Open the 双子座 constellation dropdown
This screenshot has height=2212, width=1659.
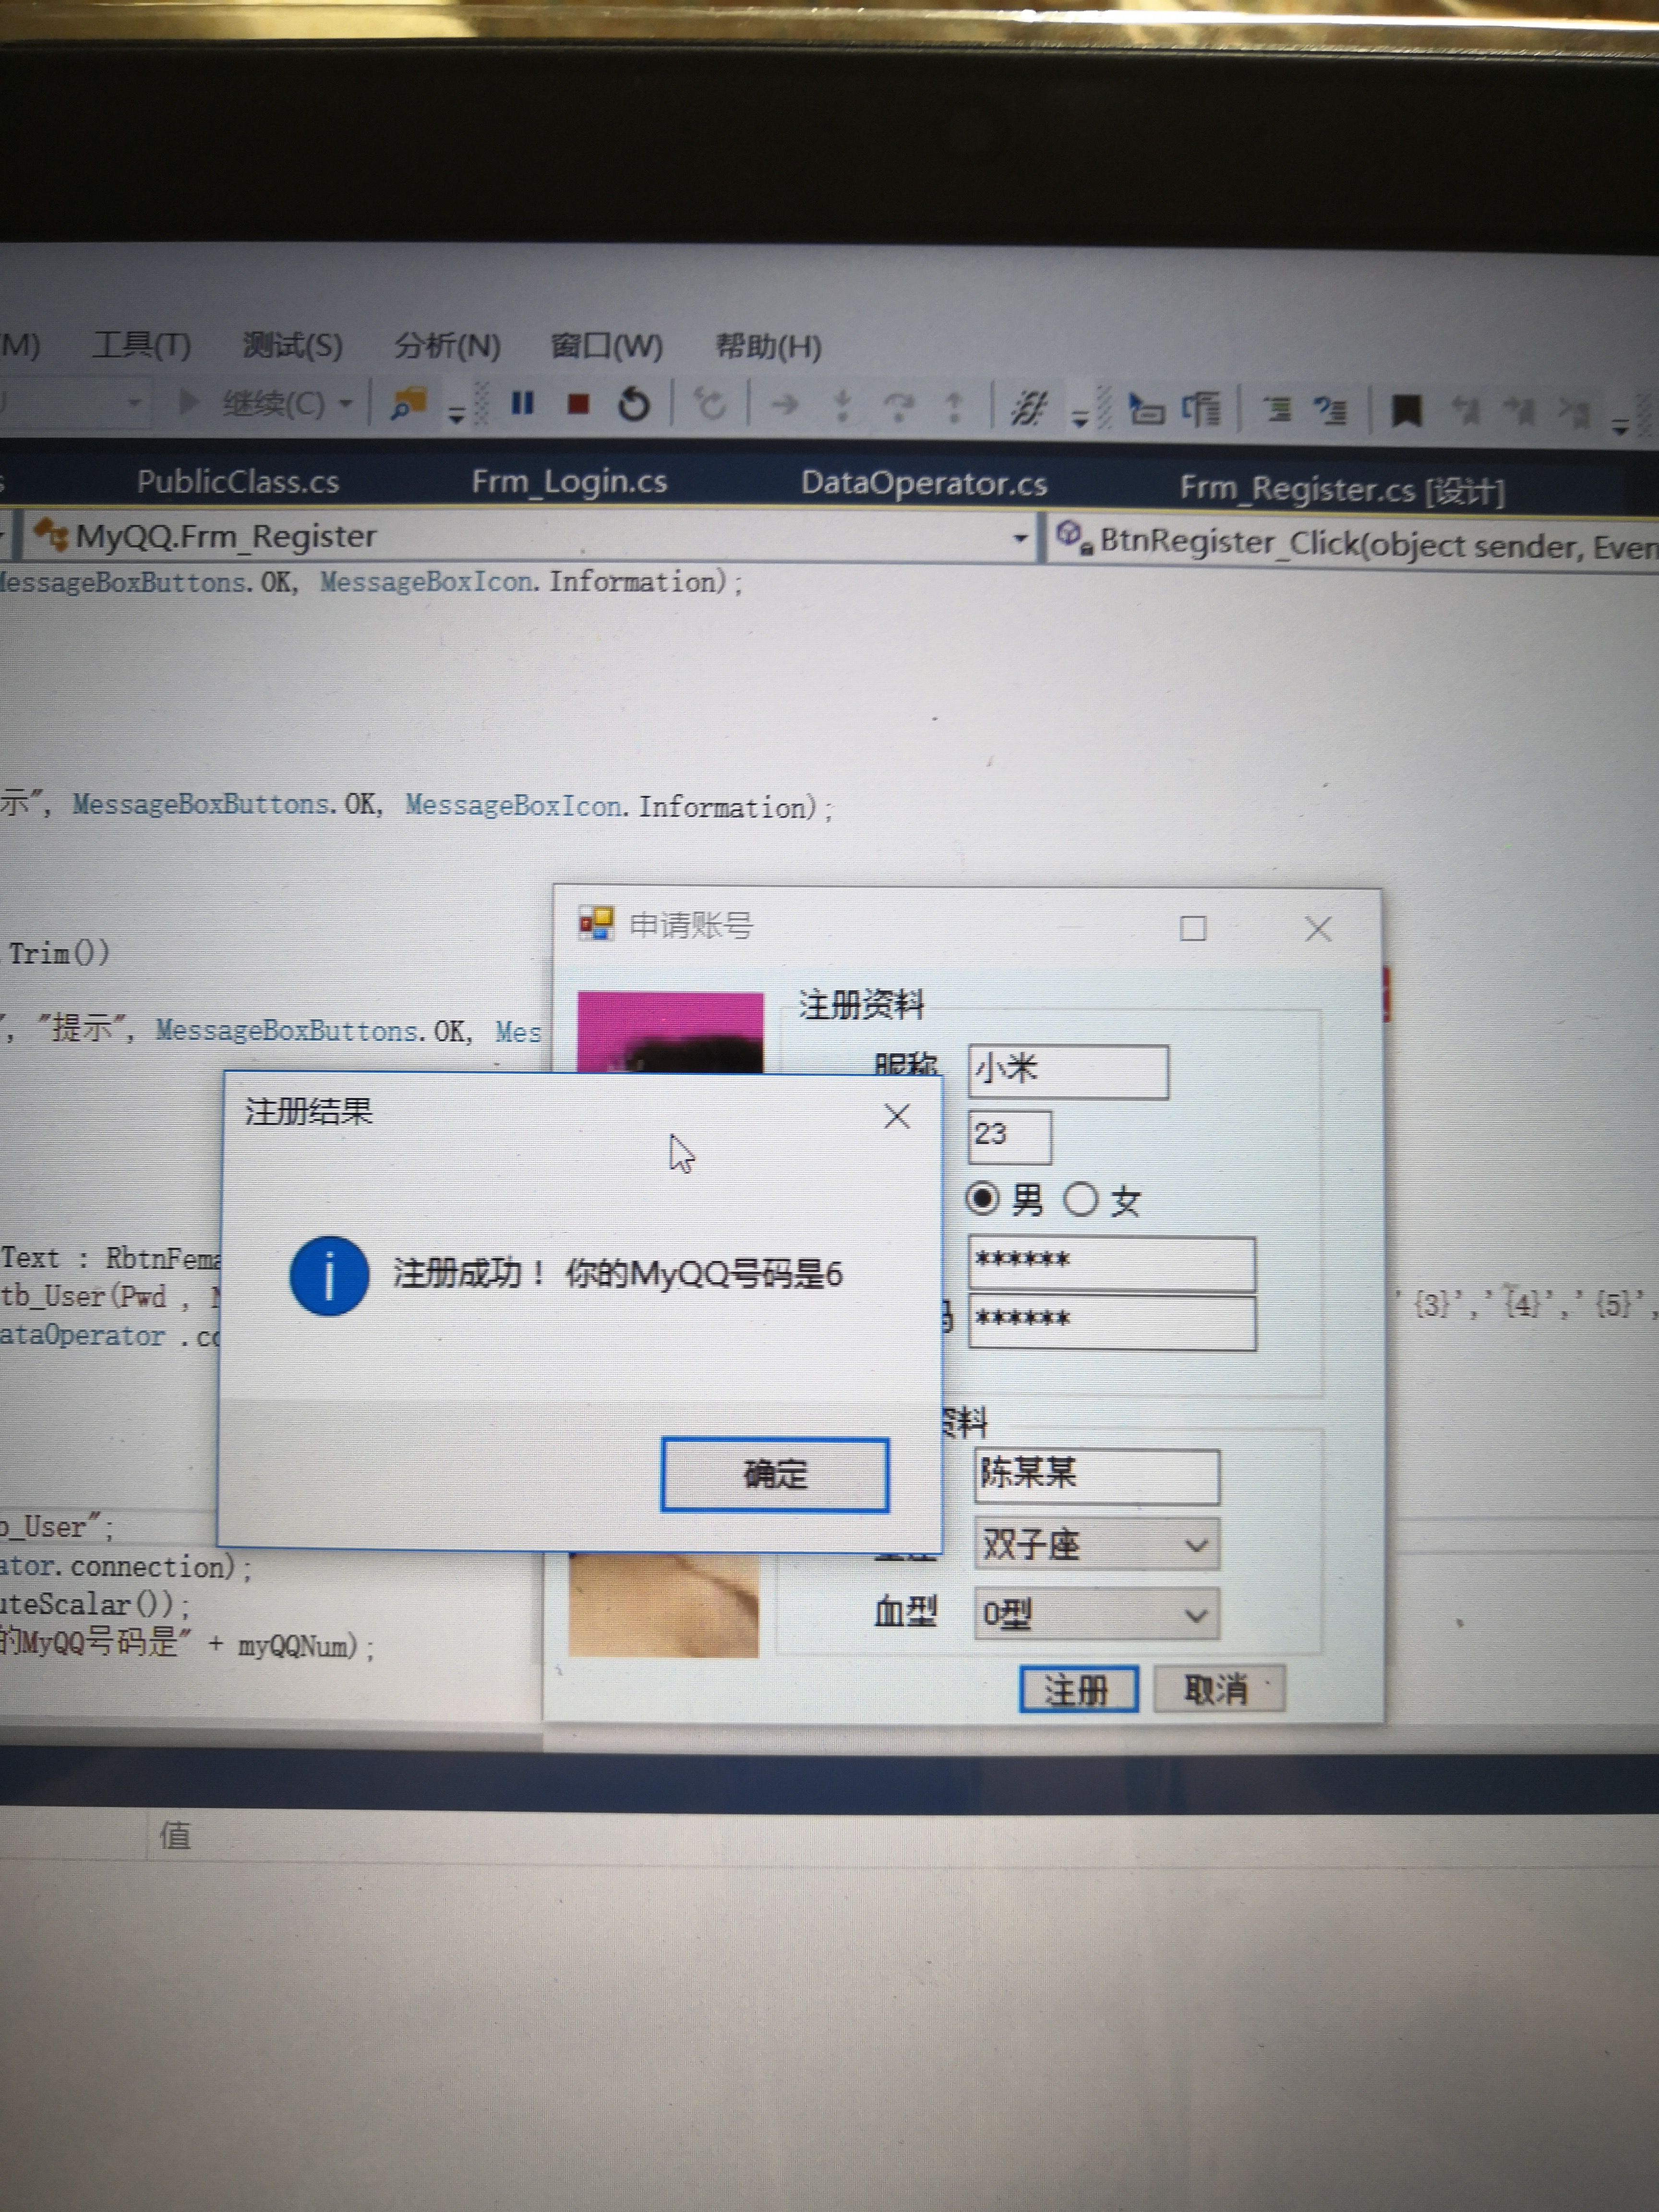coord(1196,1546)
